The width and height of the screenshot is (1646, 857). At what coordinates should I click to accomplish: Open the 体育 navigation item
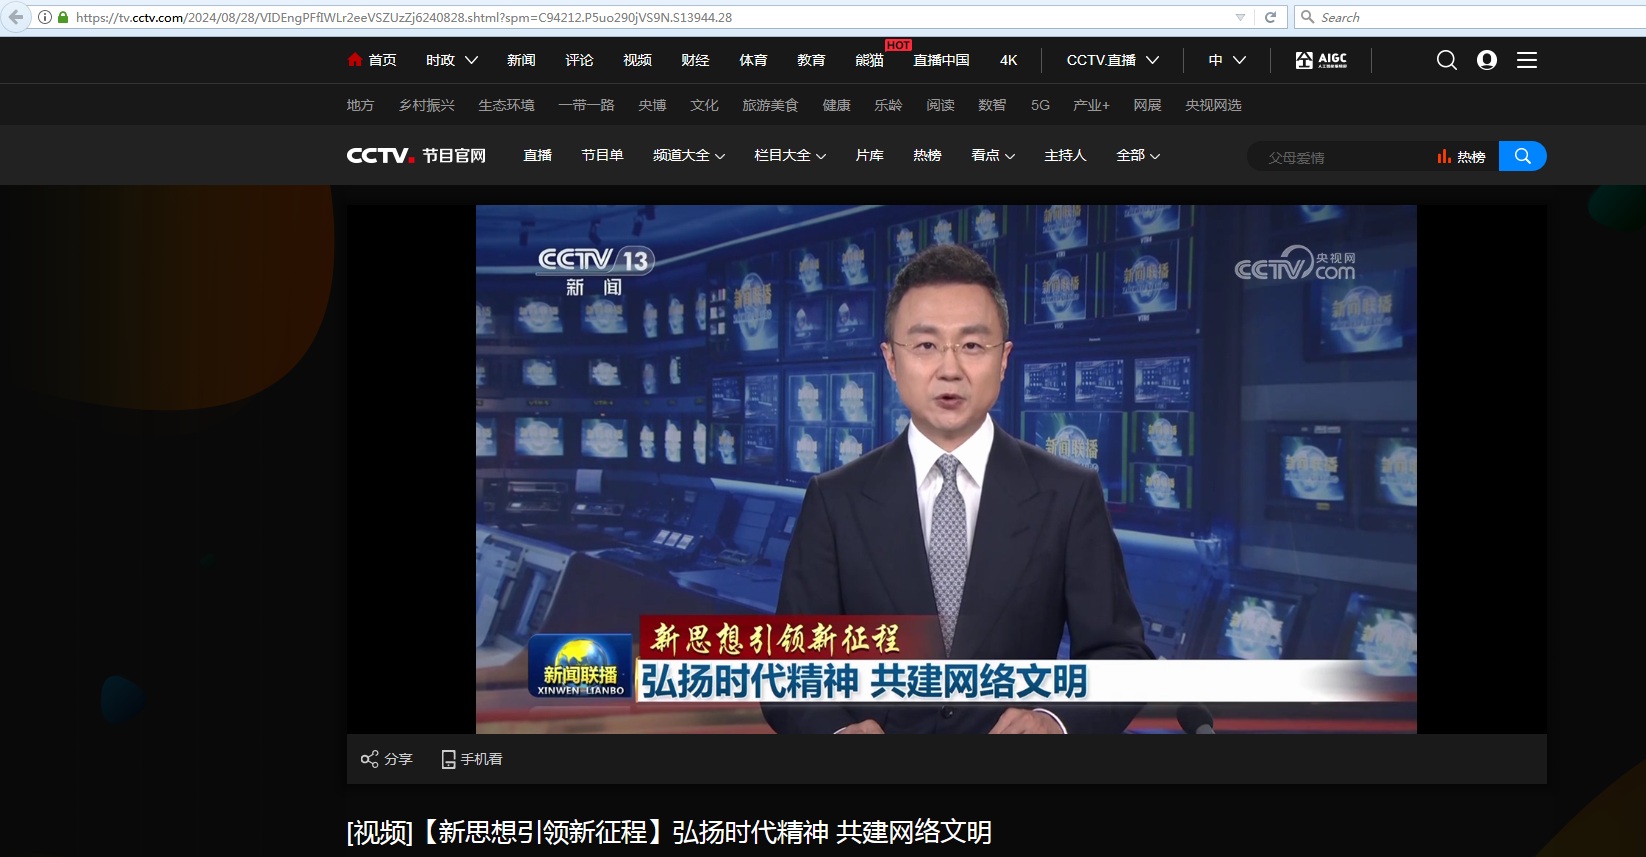point(753,60)
